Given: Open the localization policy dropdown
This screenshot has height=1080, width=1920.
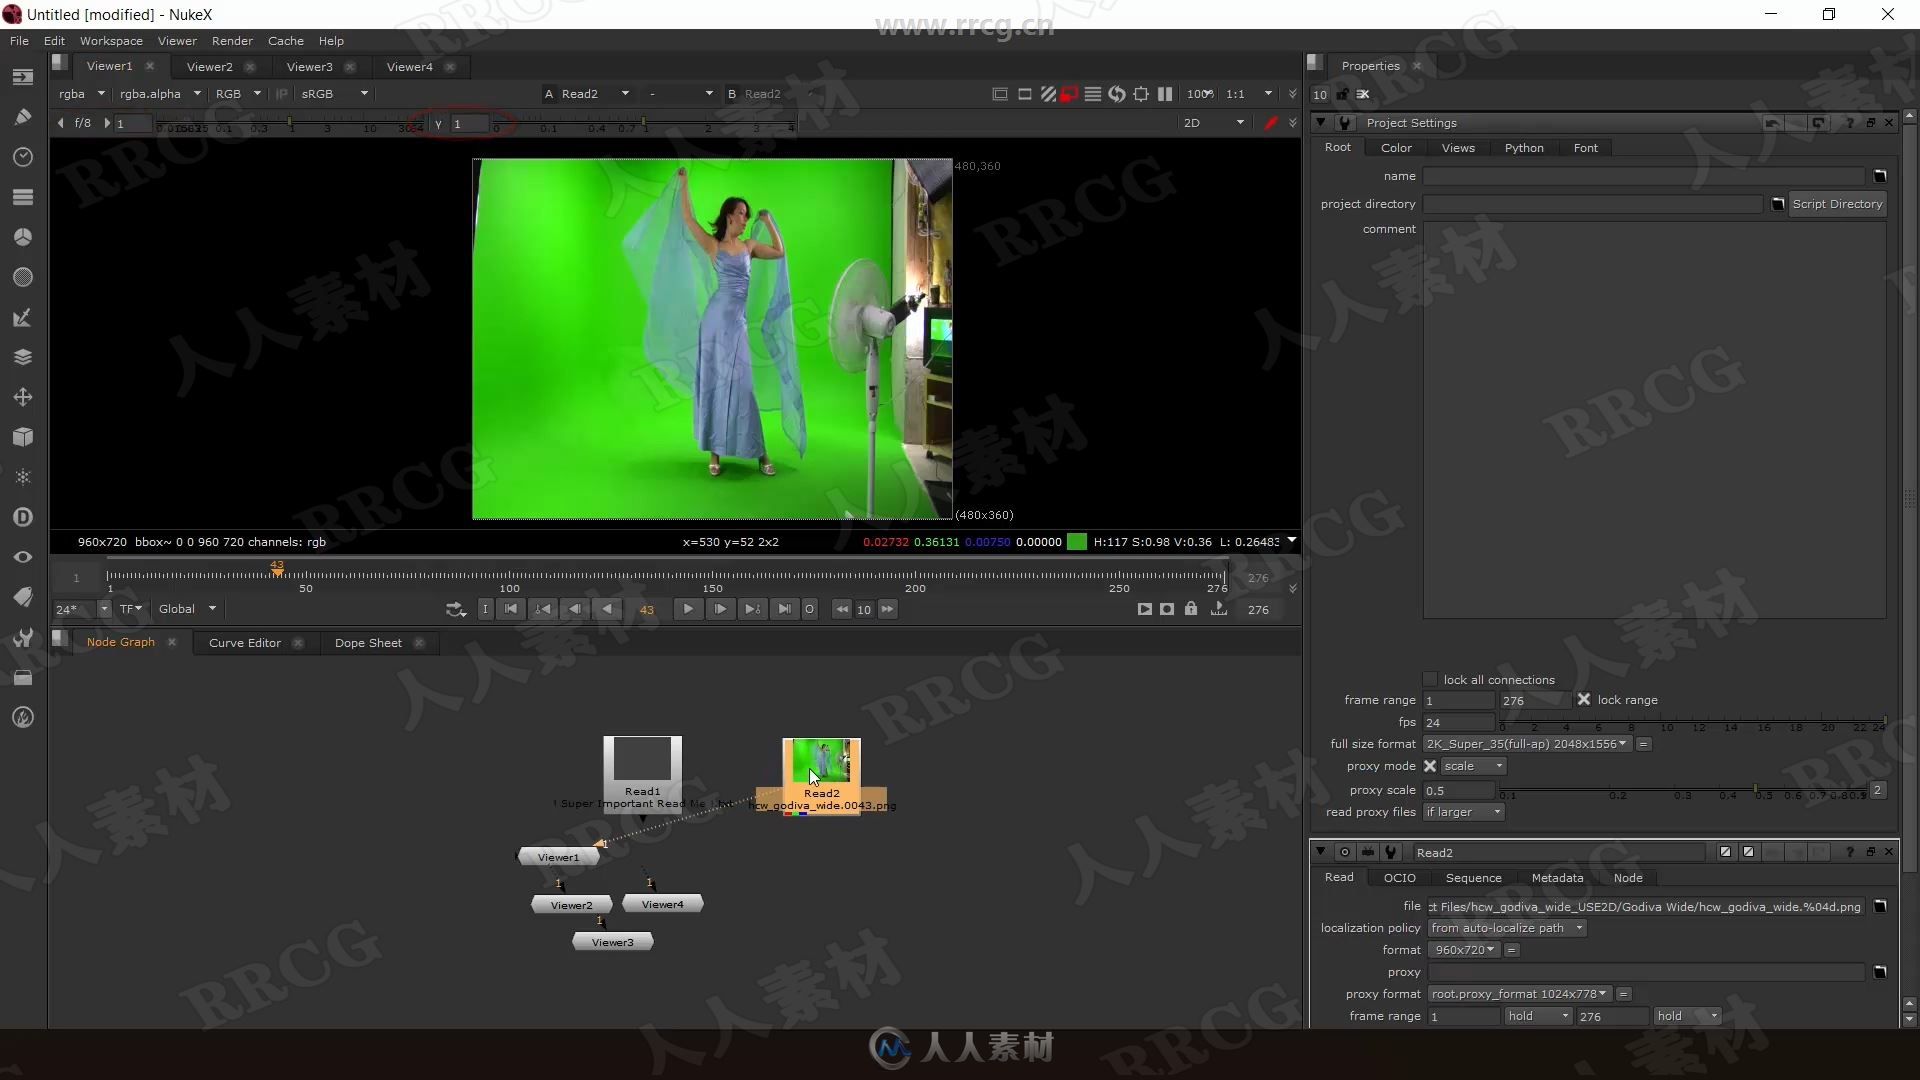Looking at the screenshot, I should 1506,928.
